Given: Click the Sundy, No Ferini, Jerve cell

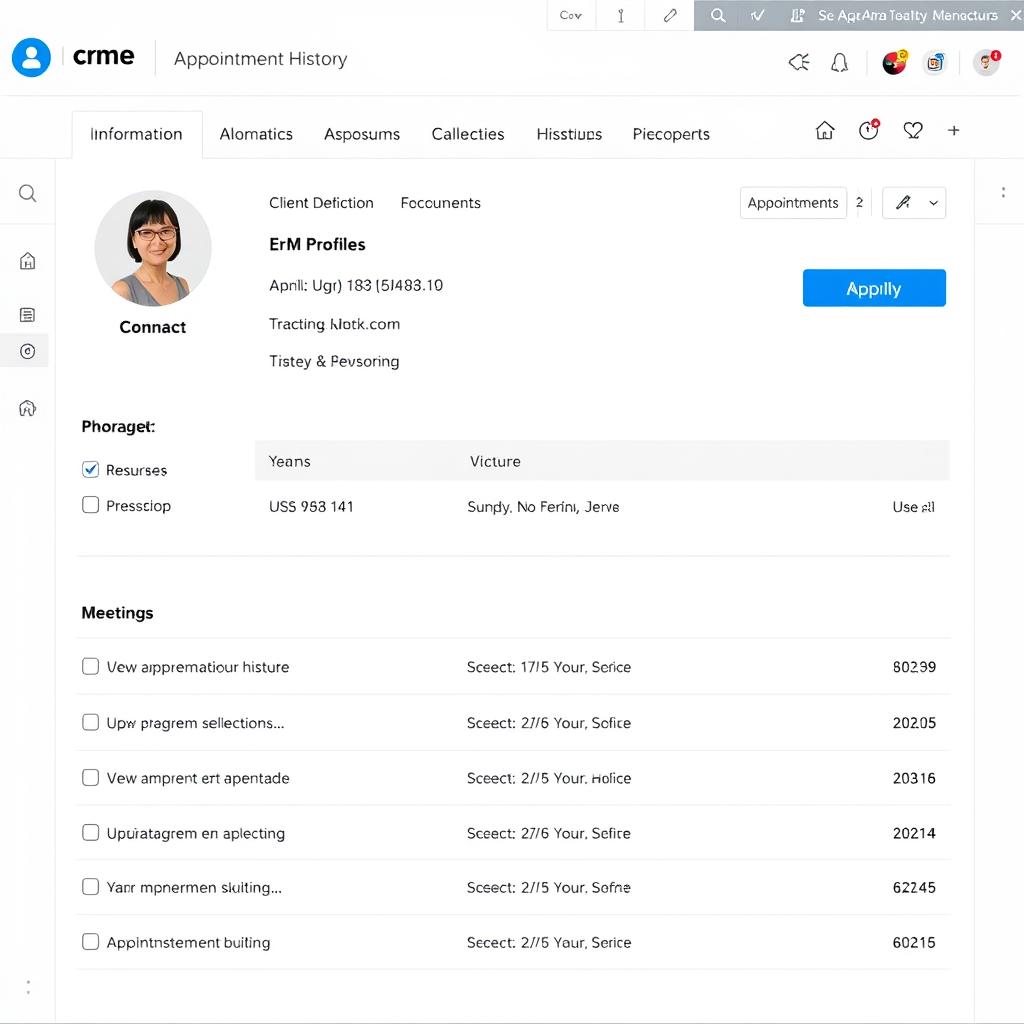Looking at the screenshot, I should click(543, 507).
